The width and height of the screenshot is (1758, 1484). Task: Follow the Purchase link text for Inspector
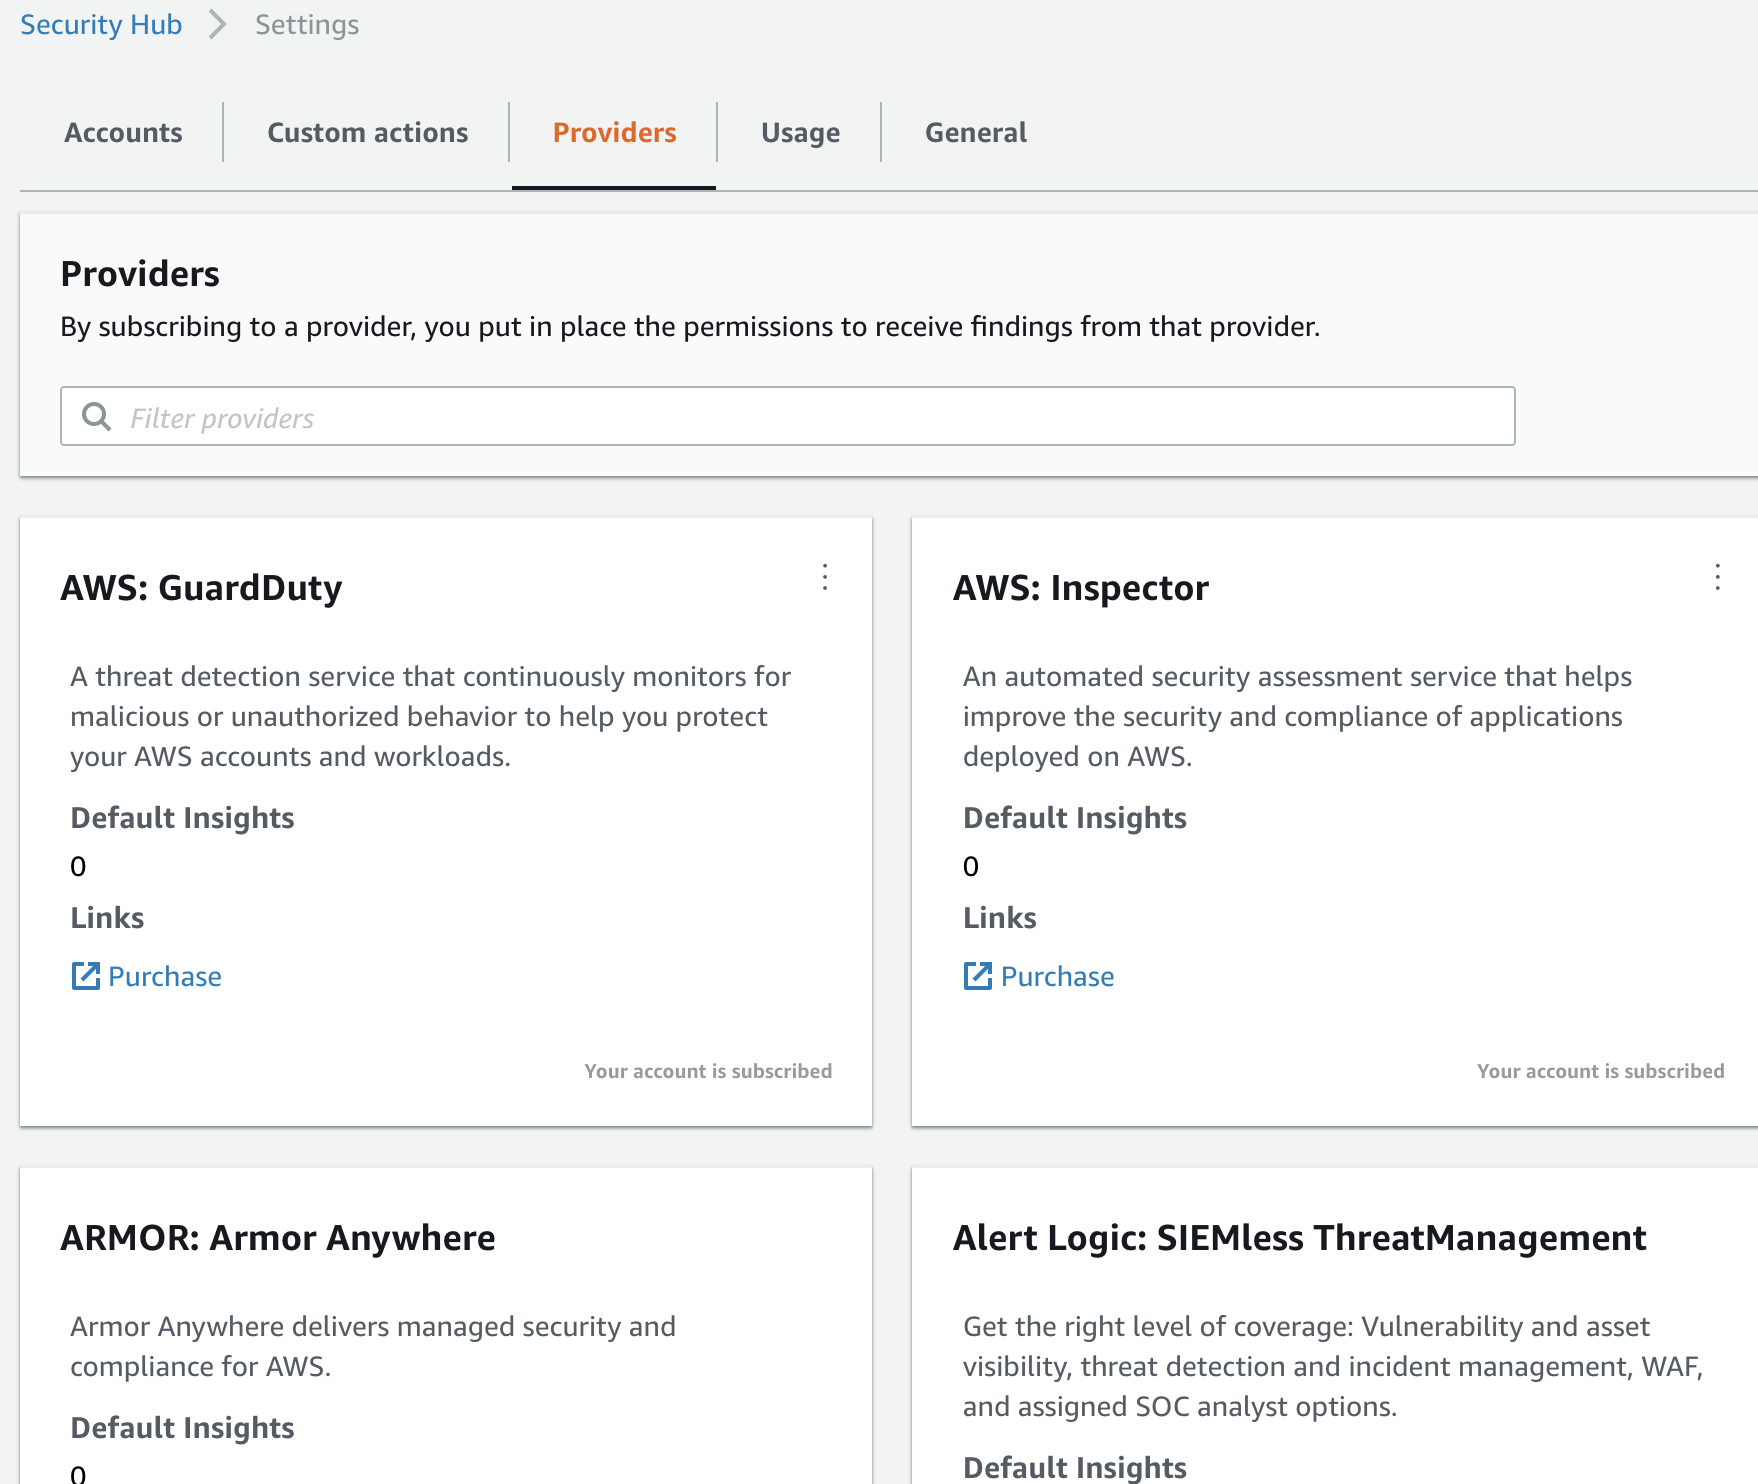click(1057, 977)
